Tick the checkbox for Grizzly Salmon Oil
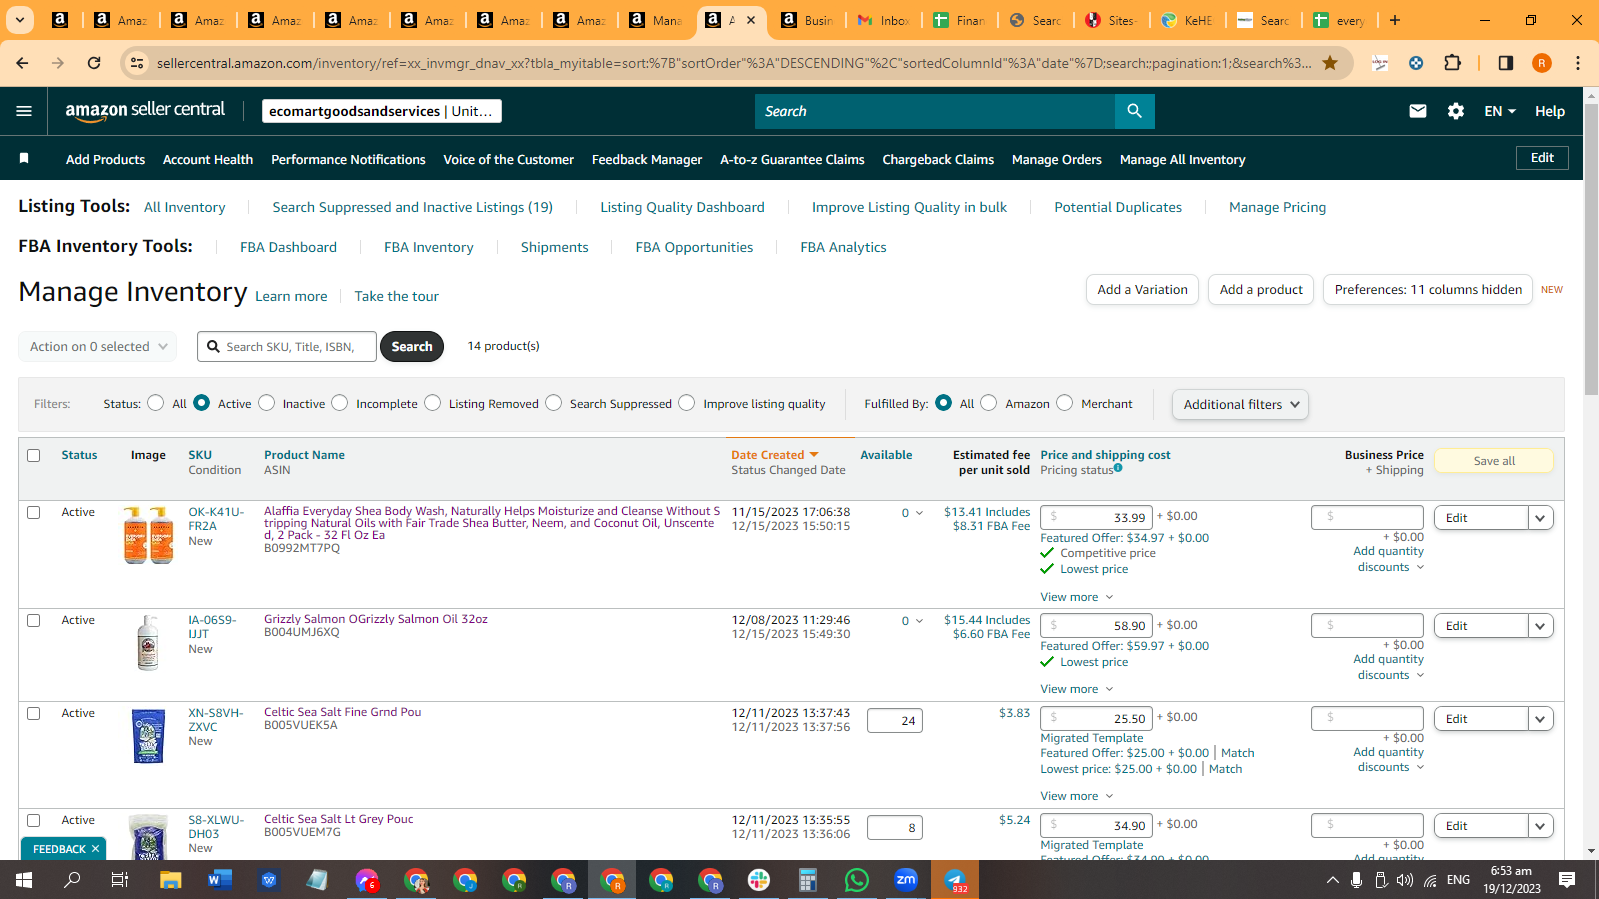Image resolution: width=1599 pixels, height=899 pixels. click(x=34, y=620)
